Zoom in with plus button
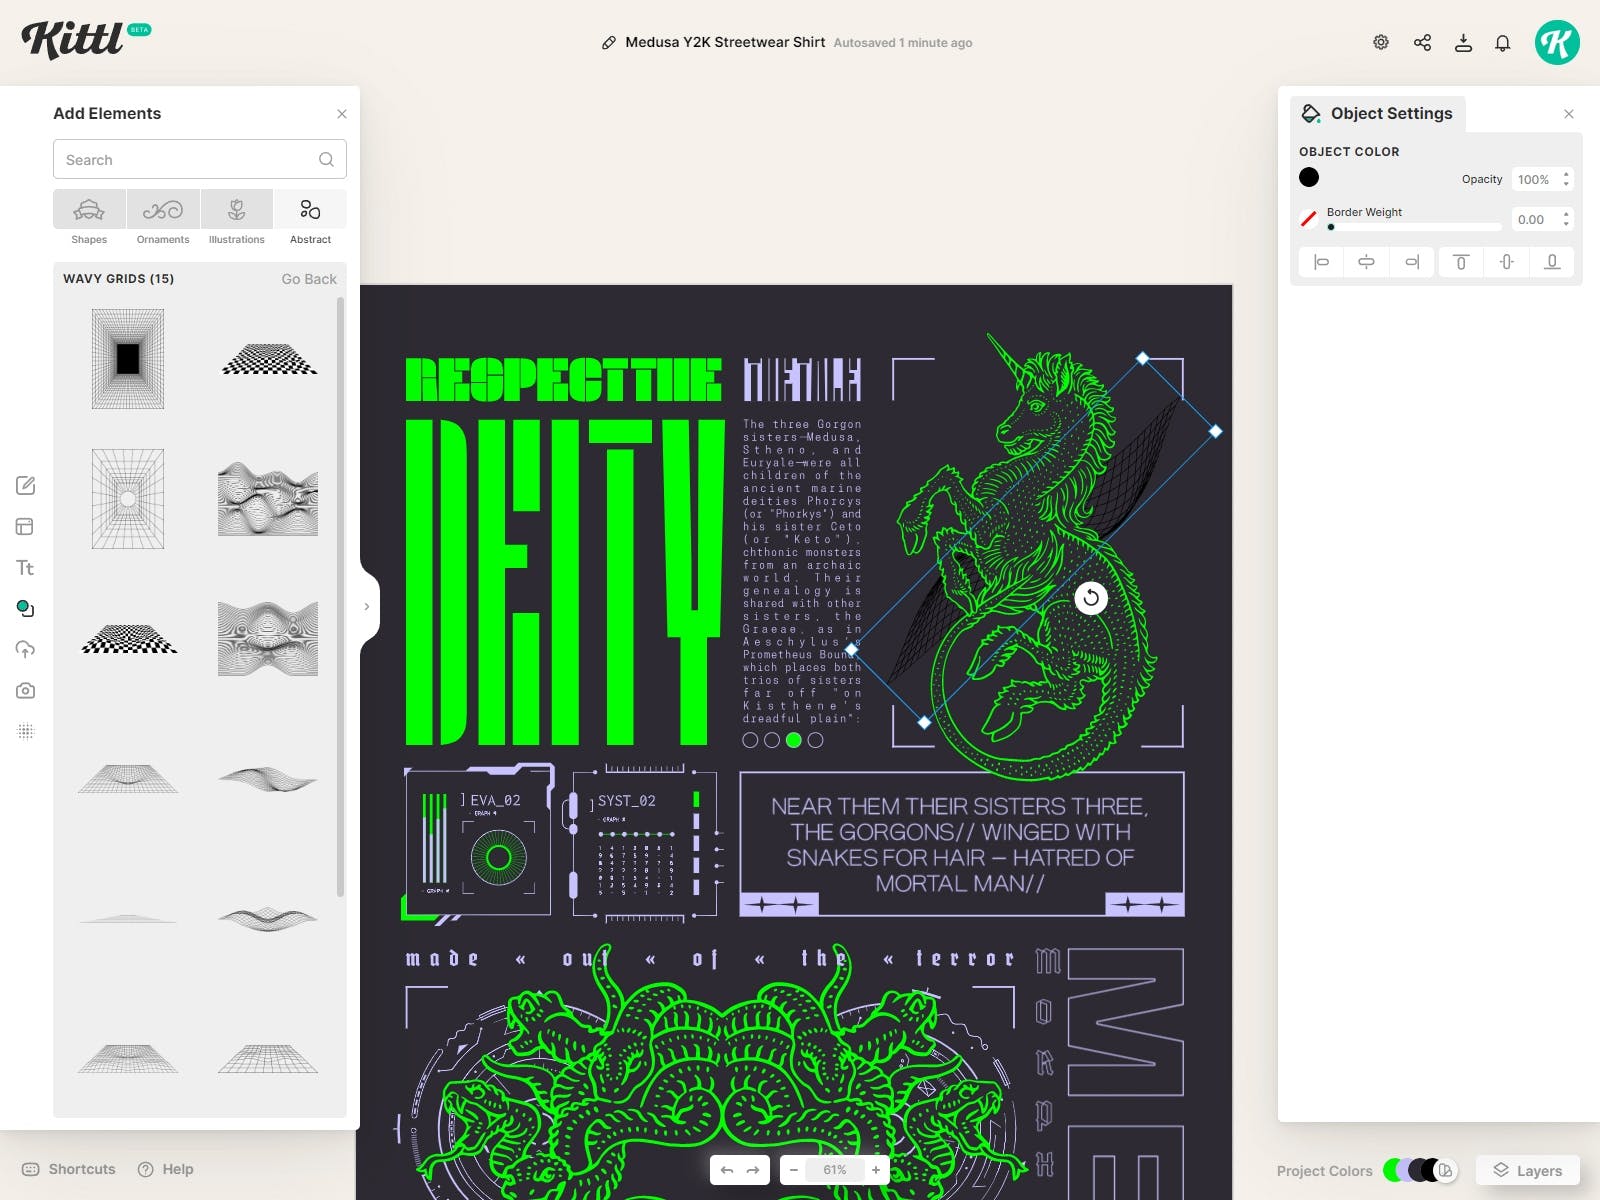The image size is (1600, 1200). click(876, 1170)
